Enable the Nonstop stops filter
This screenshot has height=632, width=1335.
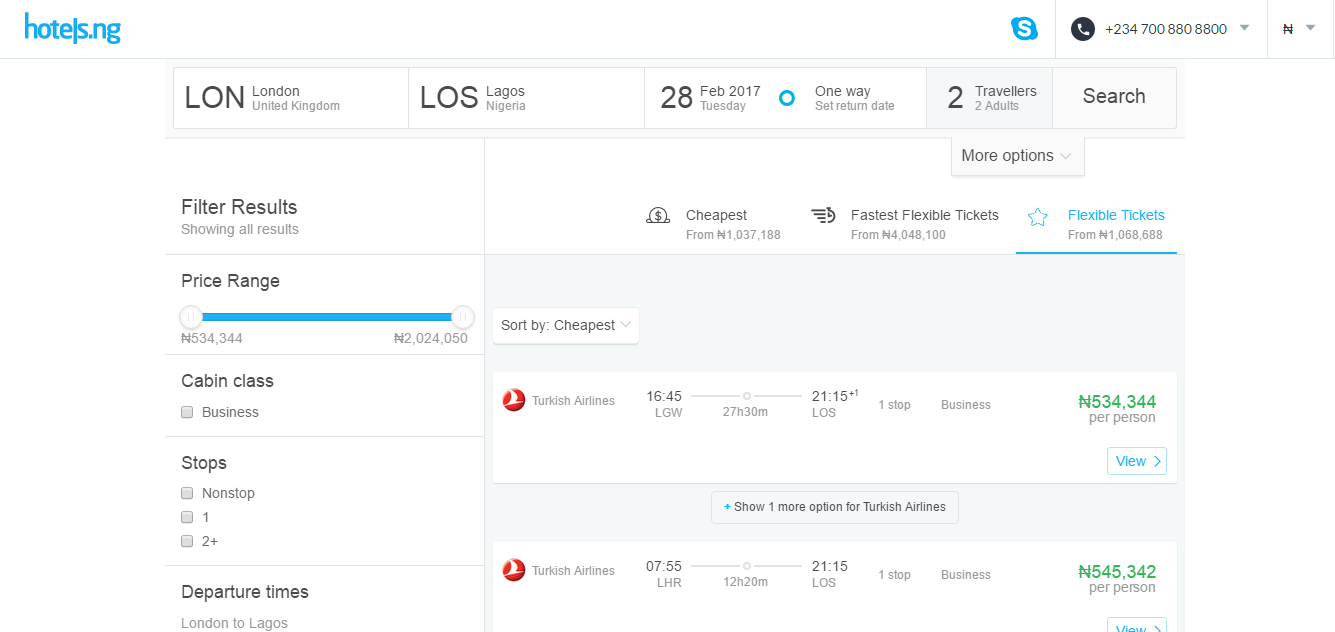click(187, 493)
